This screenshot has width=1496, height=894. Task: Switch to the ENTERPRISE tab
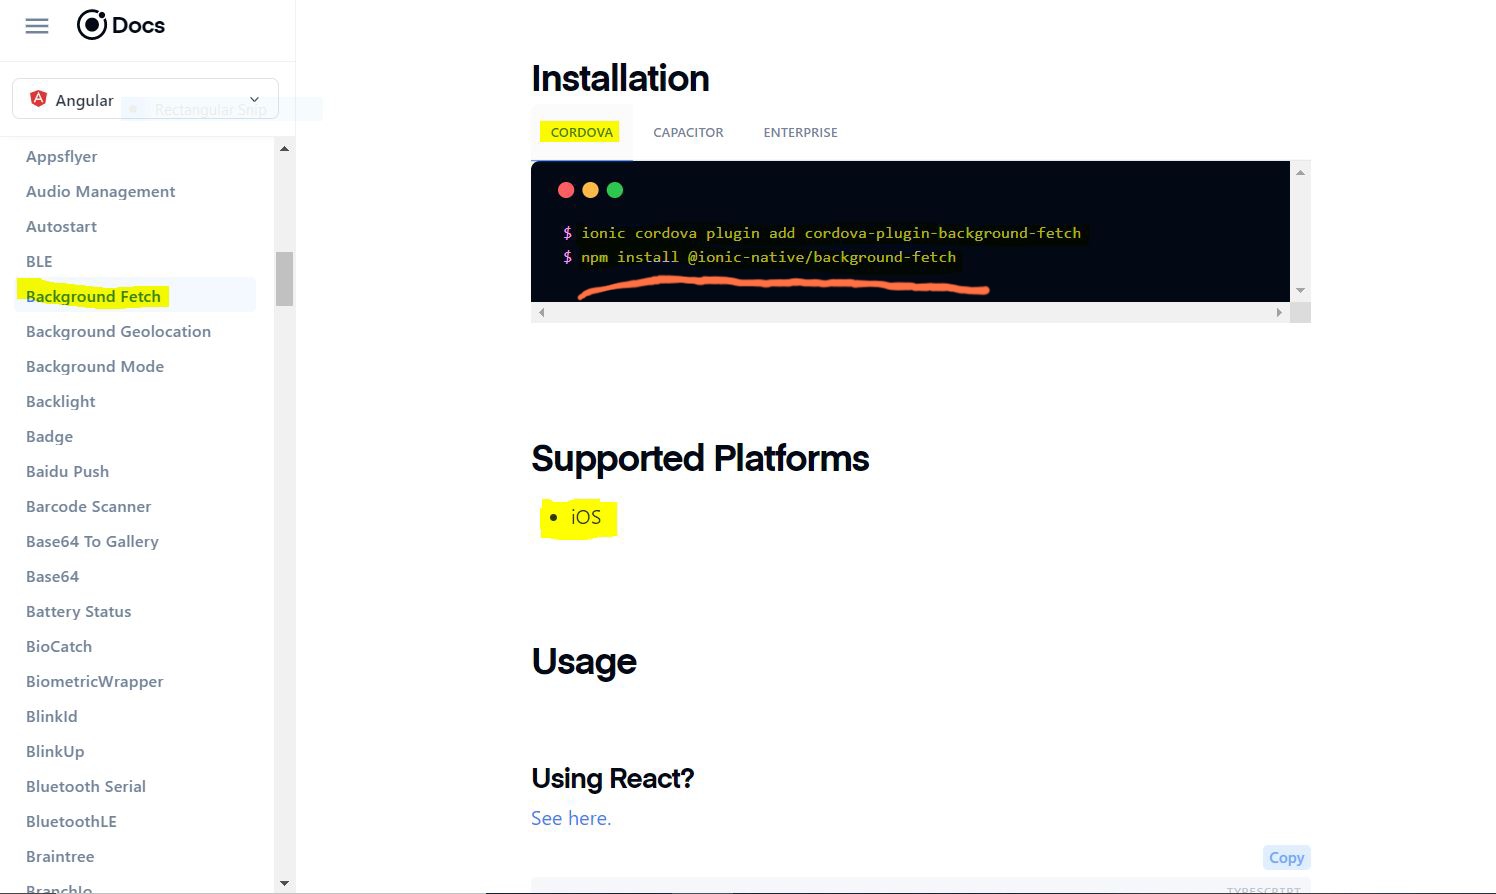click(800, 132)
